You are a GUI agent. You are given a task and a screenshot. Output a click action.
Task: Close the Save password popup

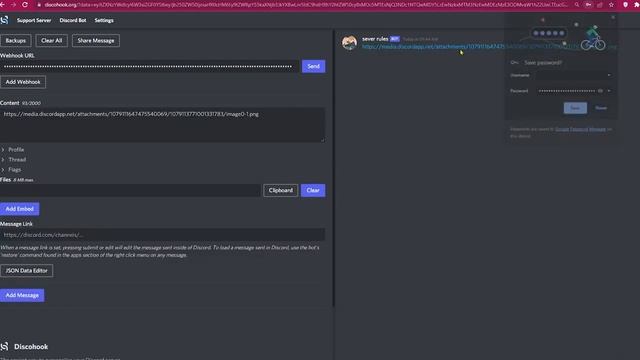point(613,18)
